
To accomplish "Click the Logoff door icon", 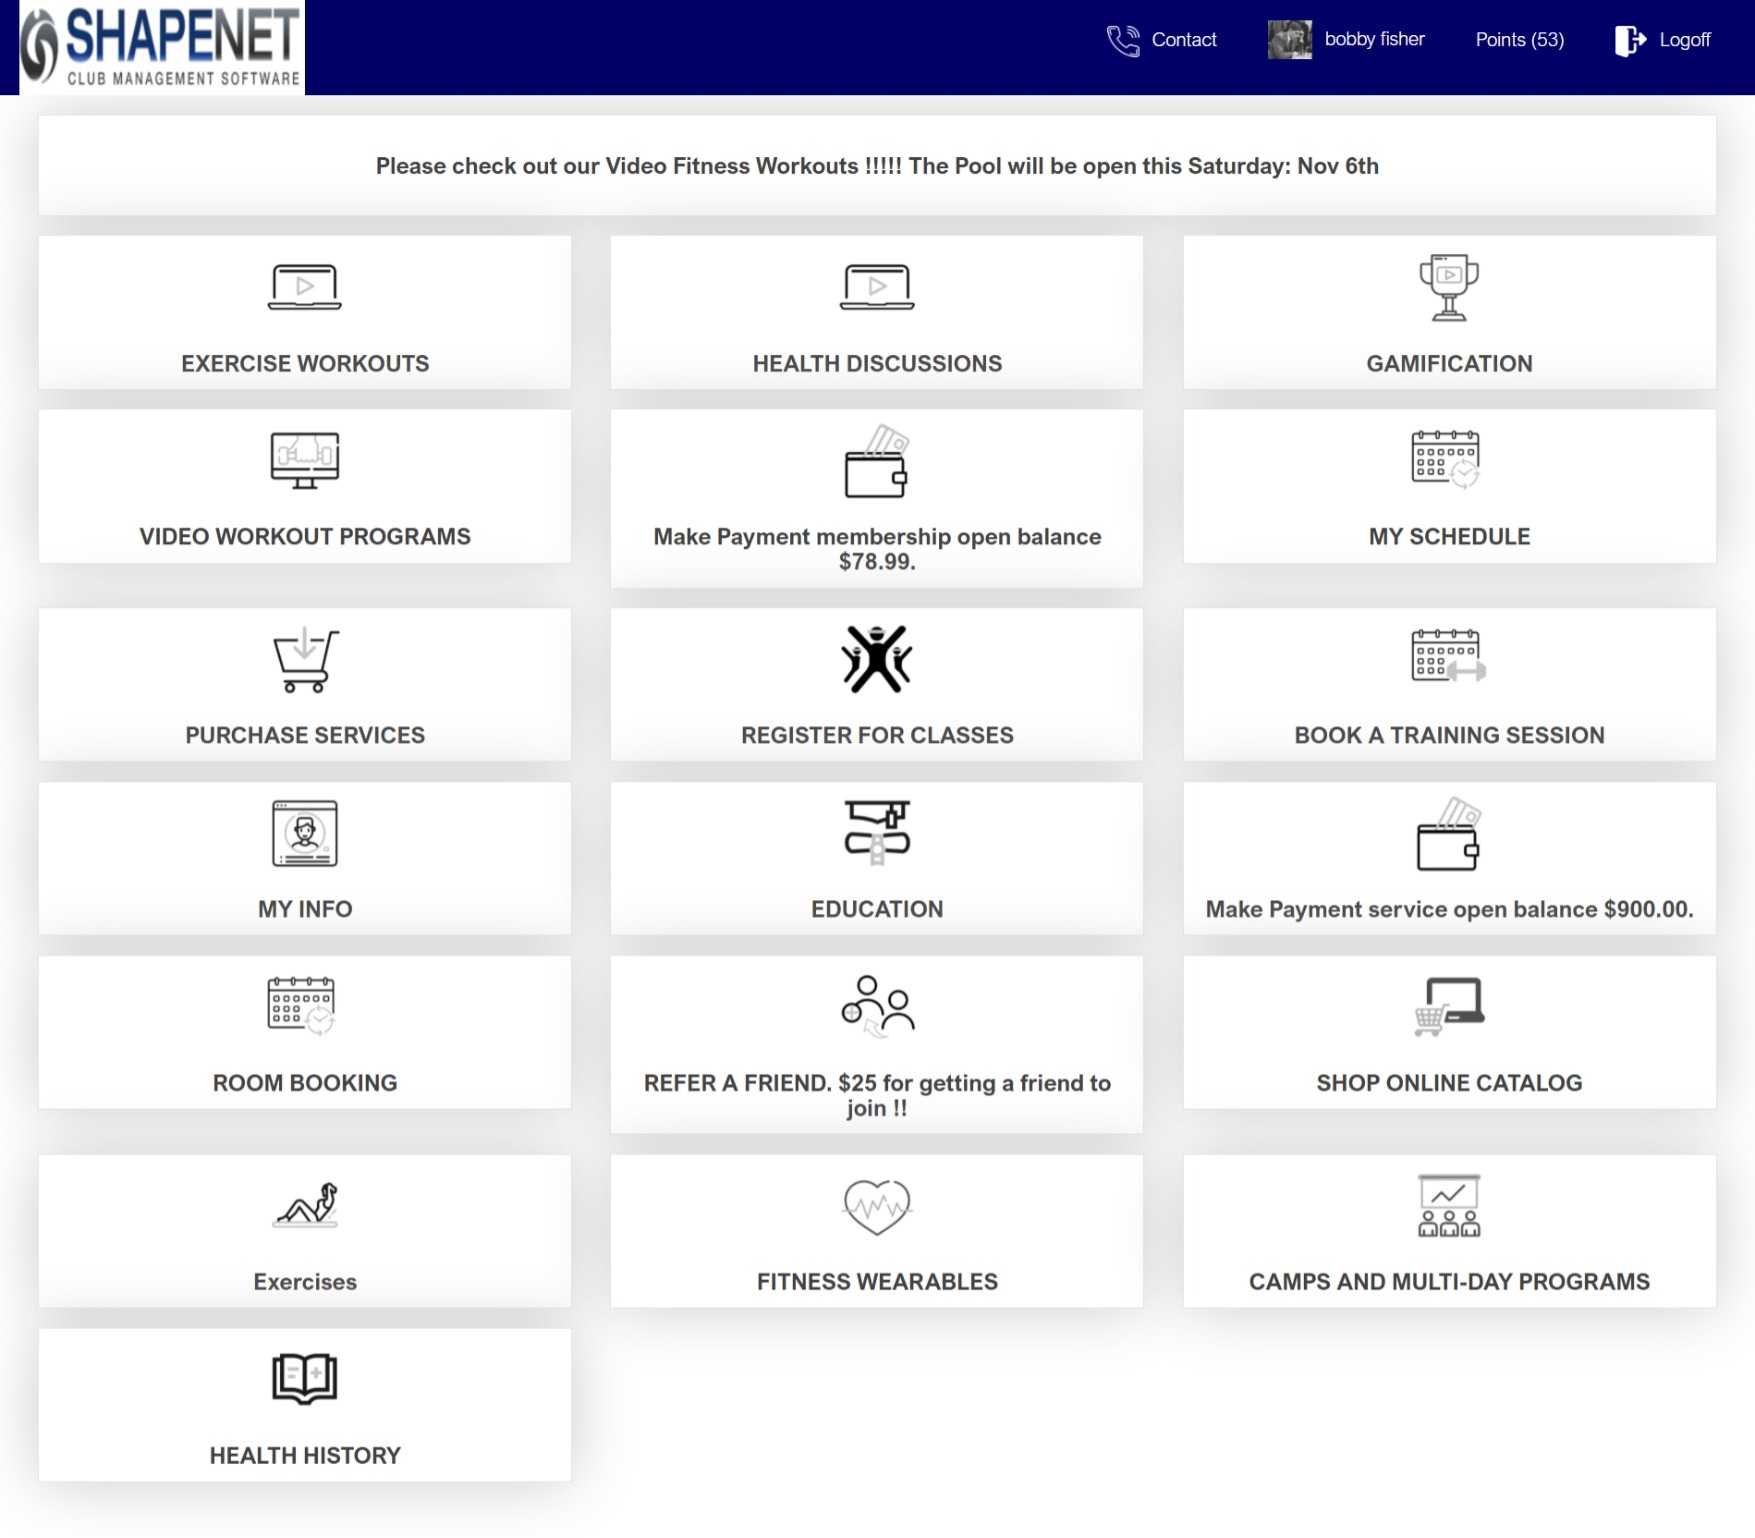I will tap(1630, 39).
